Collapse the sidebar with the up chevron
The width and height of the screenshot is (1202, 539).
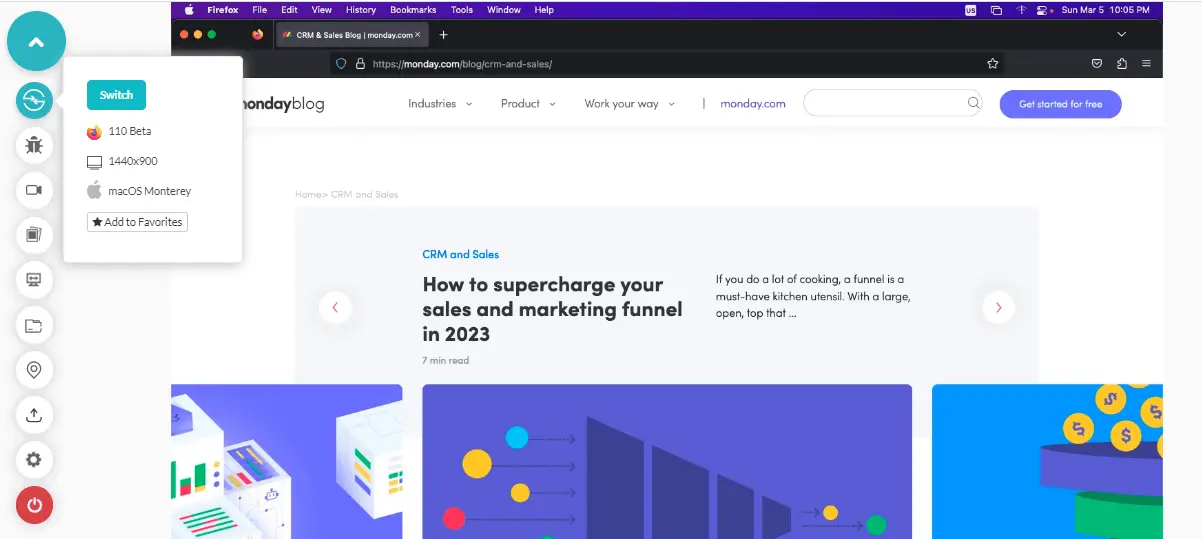(x=36, y=42)
